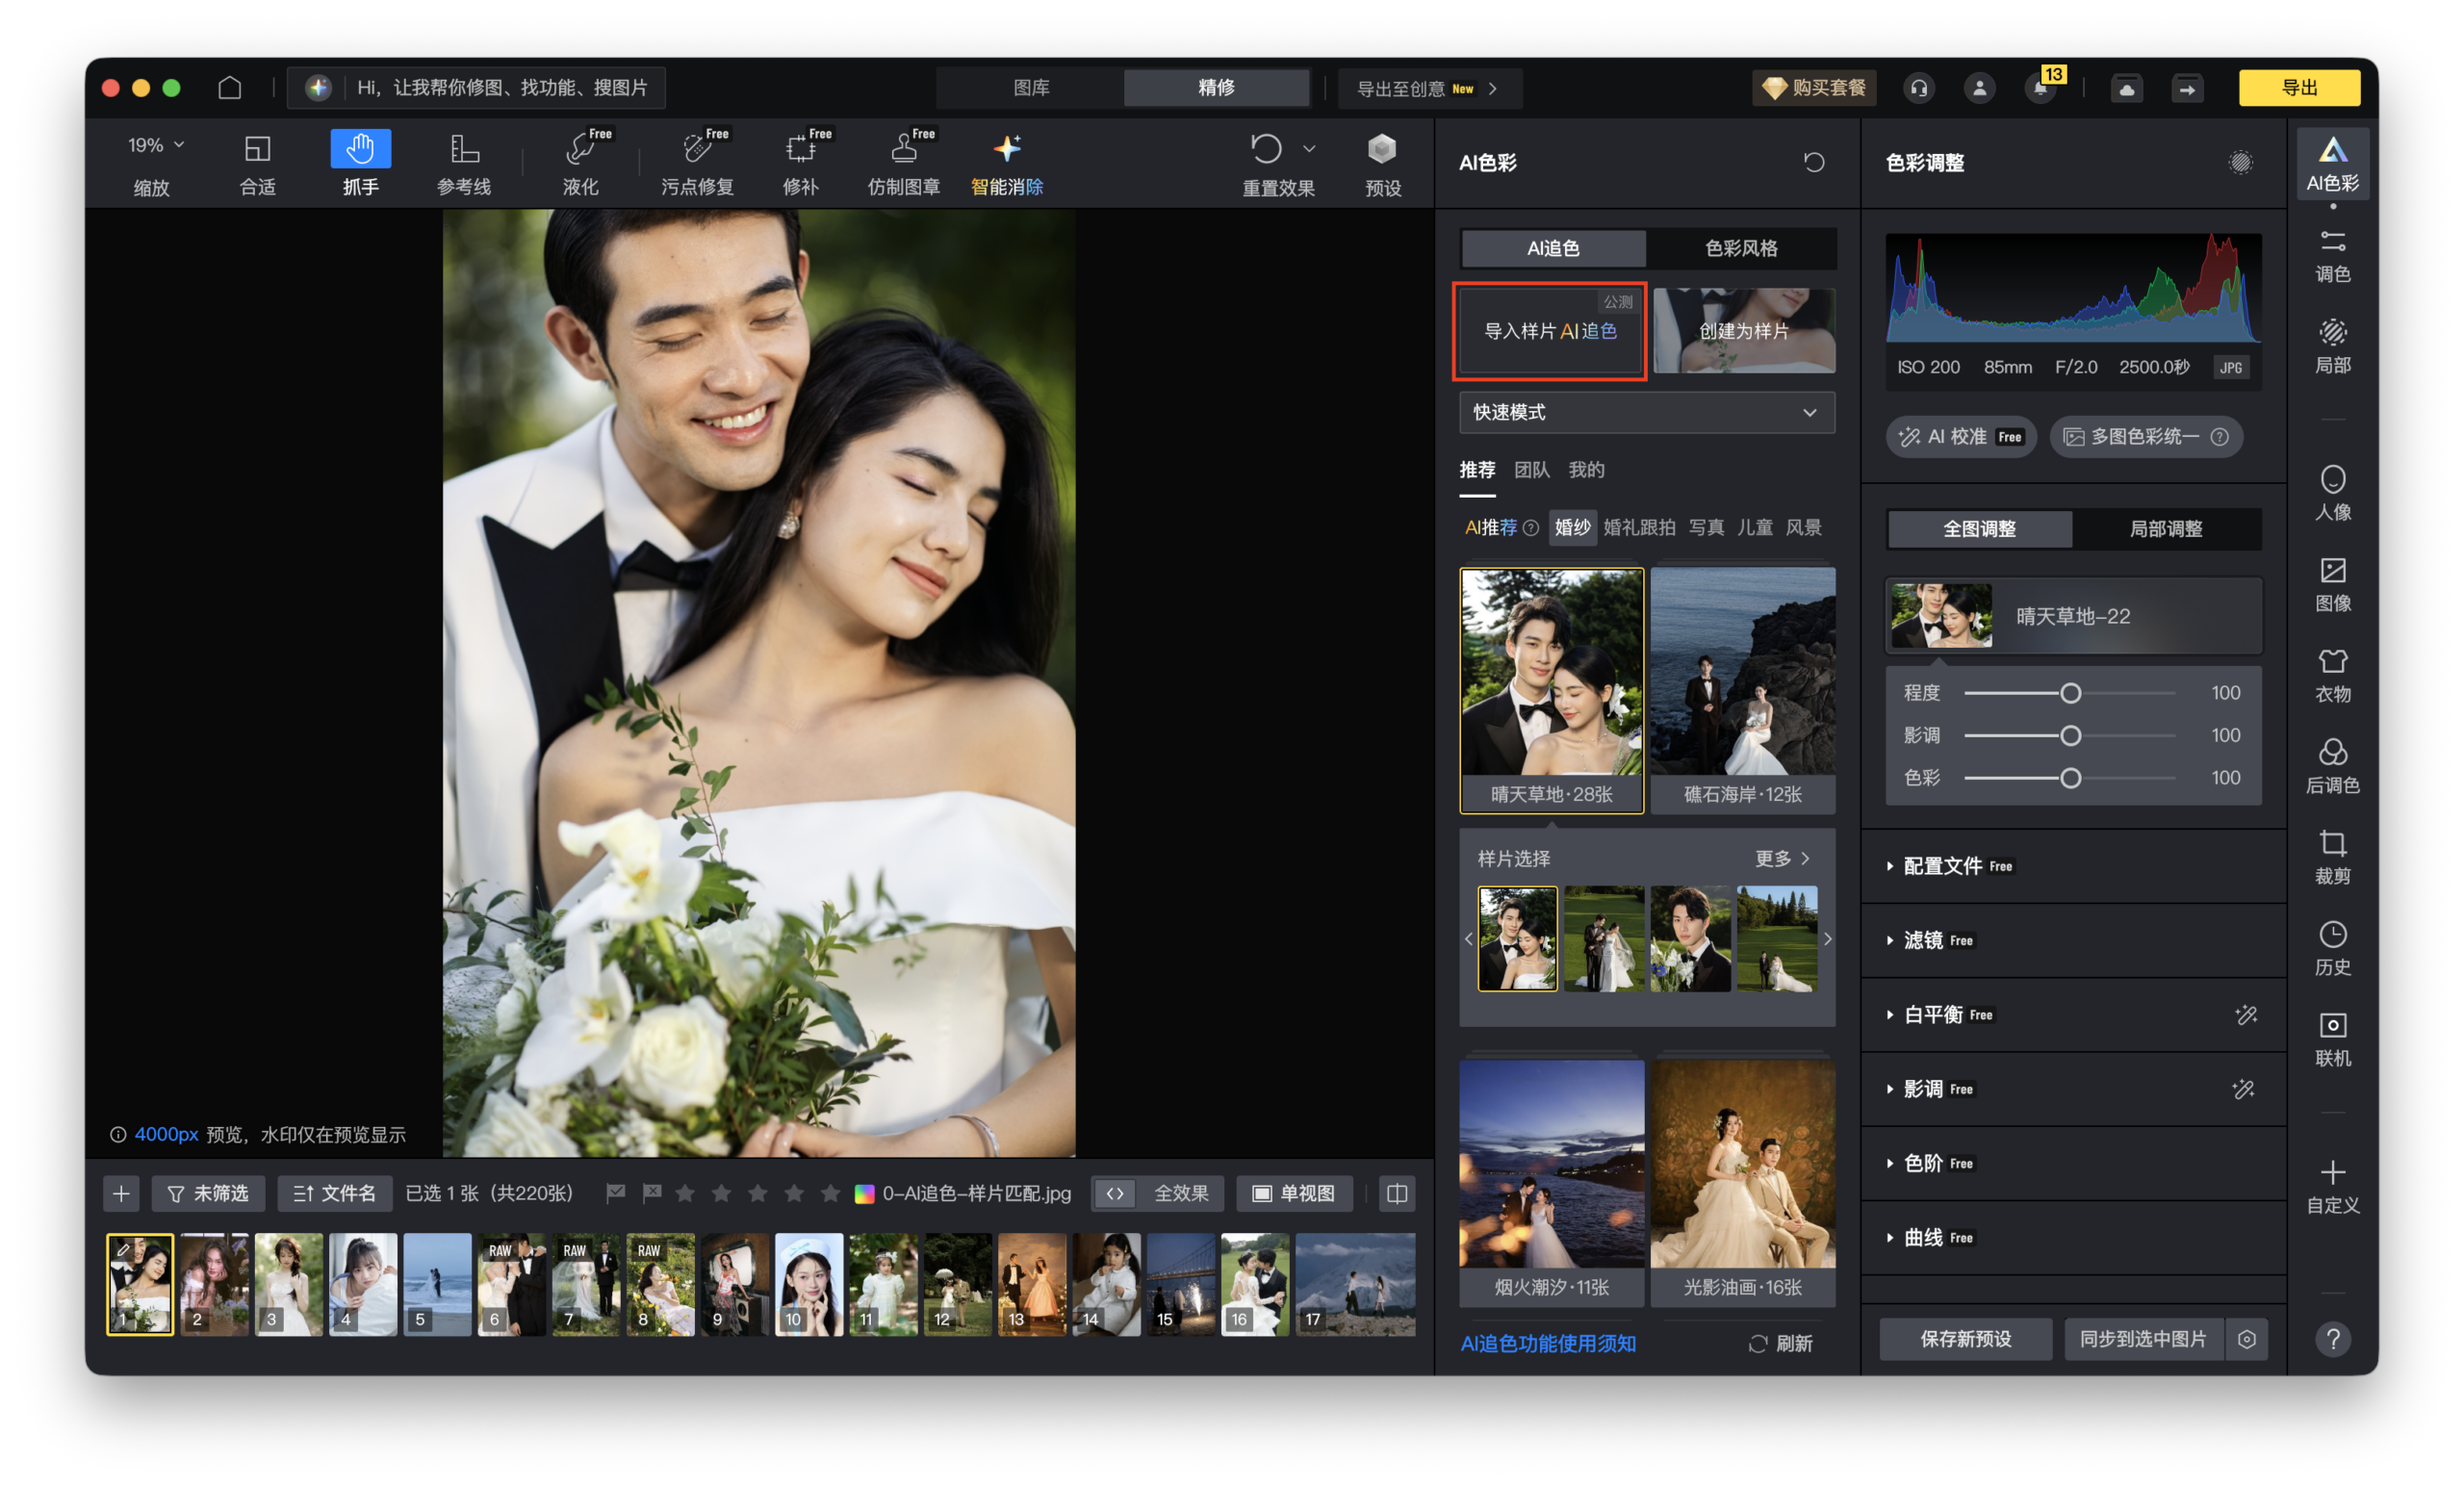Viewport: 2464px width, 1488px height.
Task: Switch to the 色彩风格 tab
Action: [x=1742, y=248]
